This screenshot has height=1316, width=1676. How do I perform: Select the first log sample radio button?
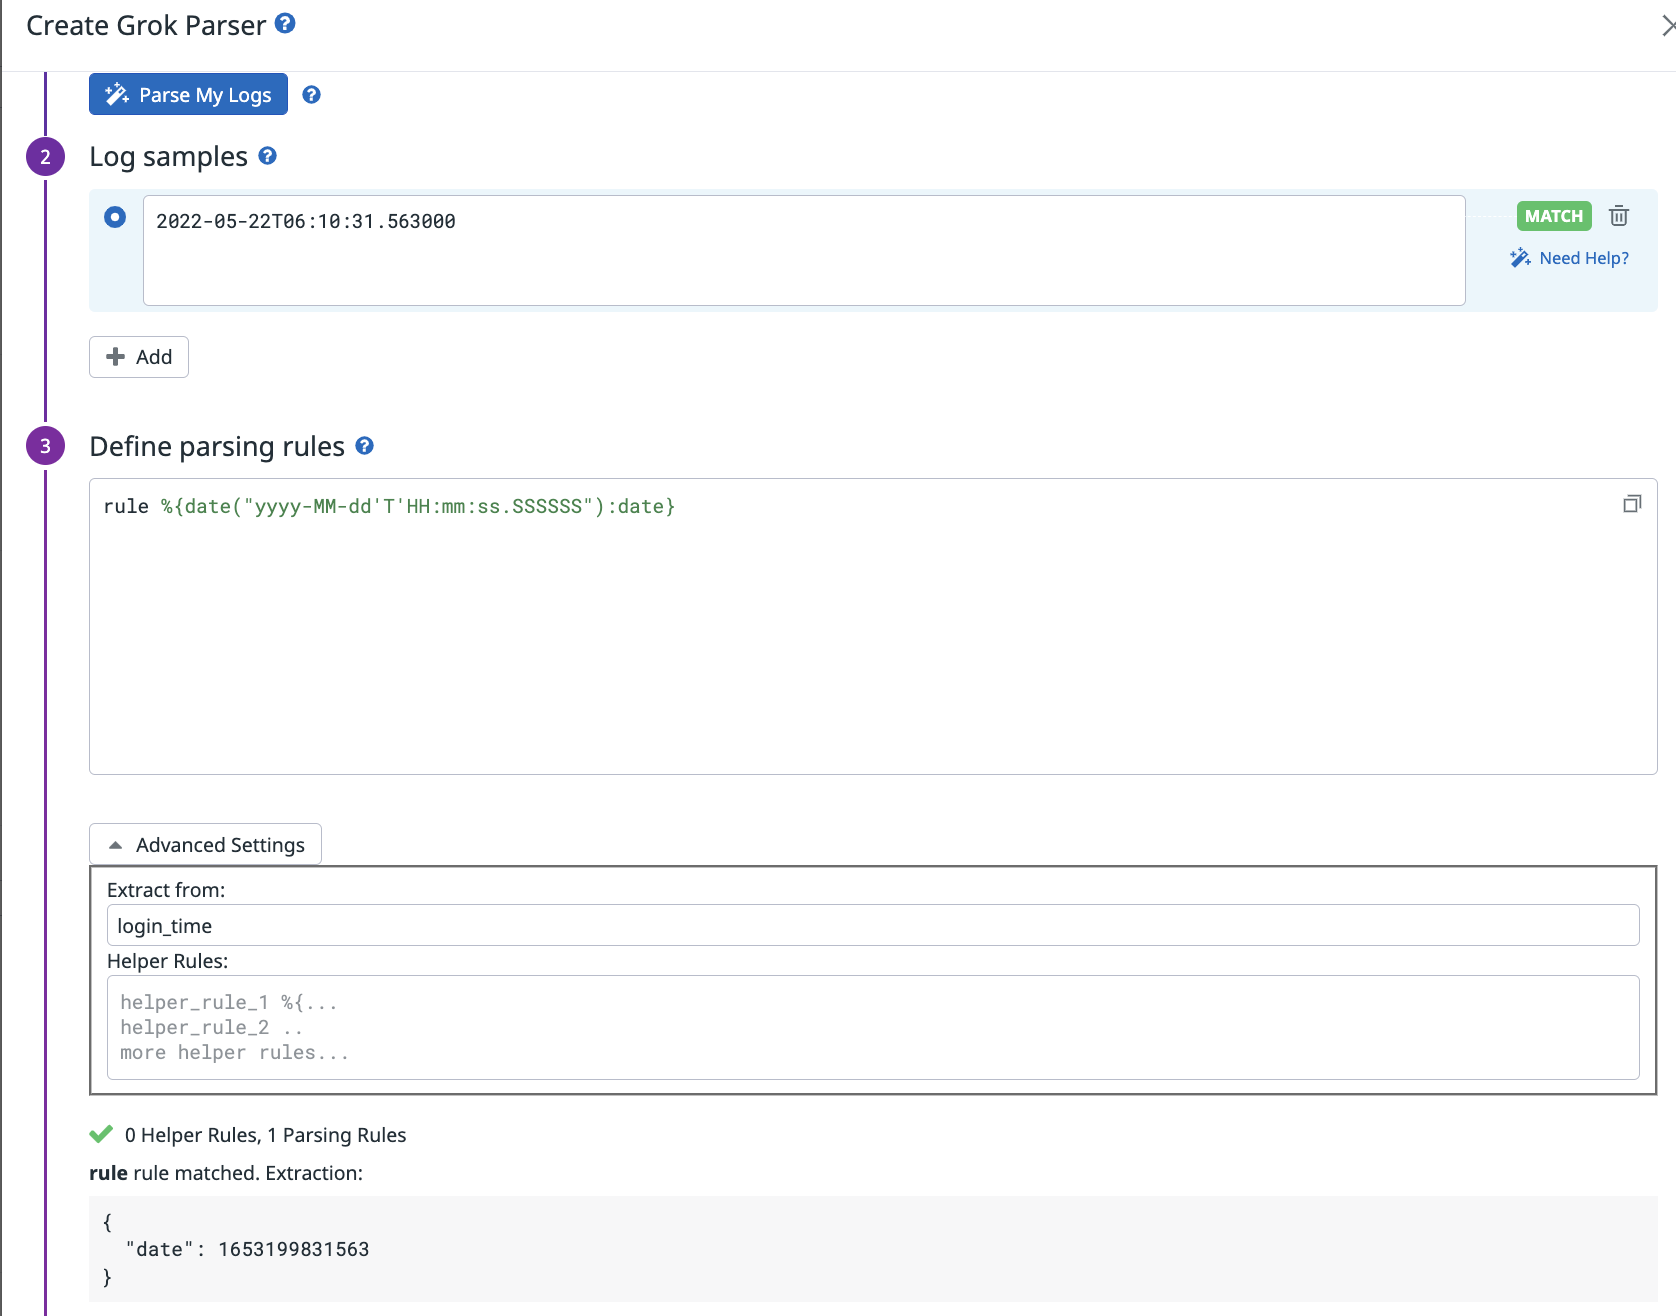point(115,217)
